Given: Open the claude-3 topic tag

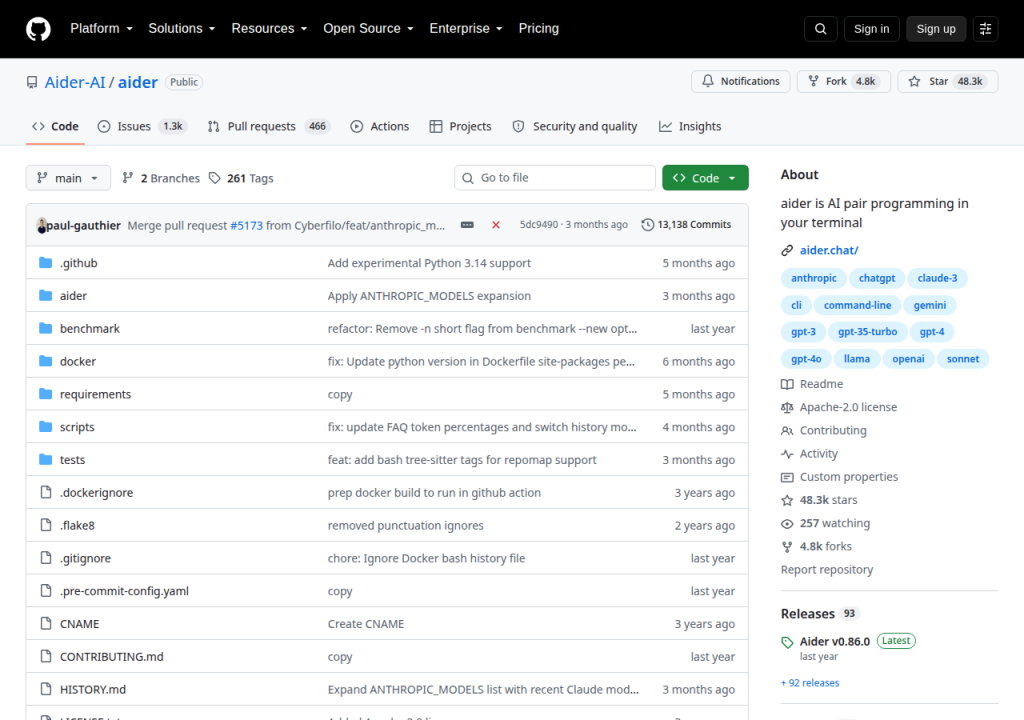Looking at the screenshot, I should pyautogui.click(x=937, y=278).
